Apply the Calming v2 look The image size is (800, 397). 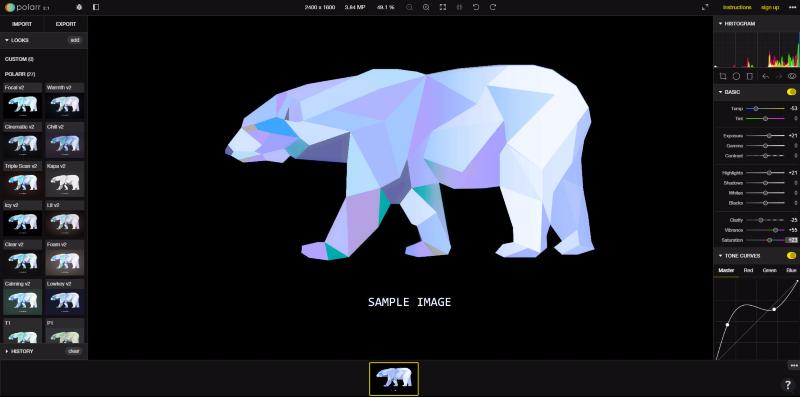click(x=22, y=297)
